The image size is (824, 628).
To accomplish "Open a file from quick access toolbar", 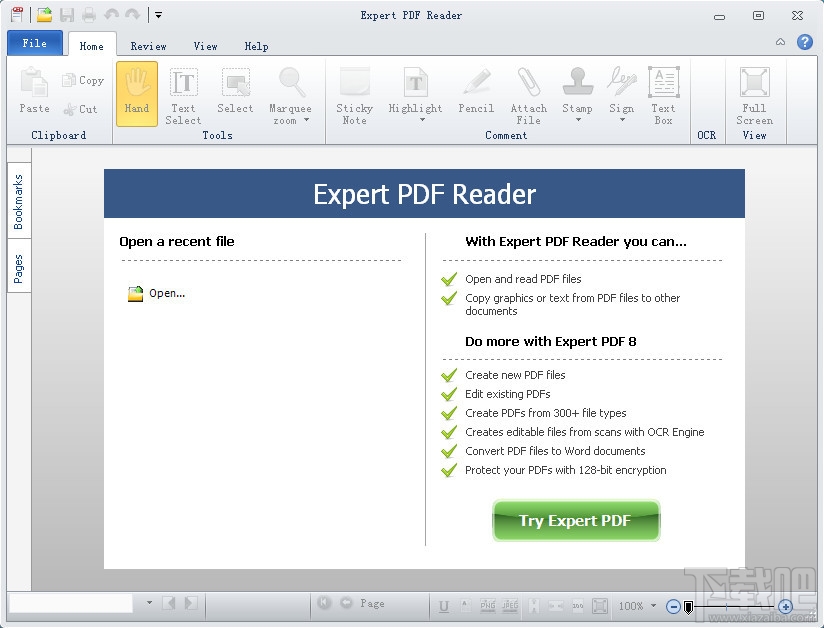I will pyautogui.click(x=45, y=15).
